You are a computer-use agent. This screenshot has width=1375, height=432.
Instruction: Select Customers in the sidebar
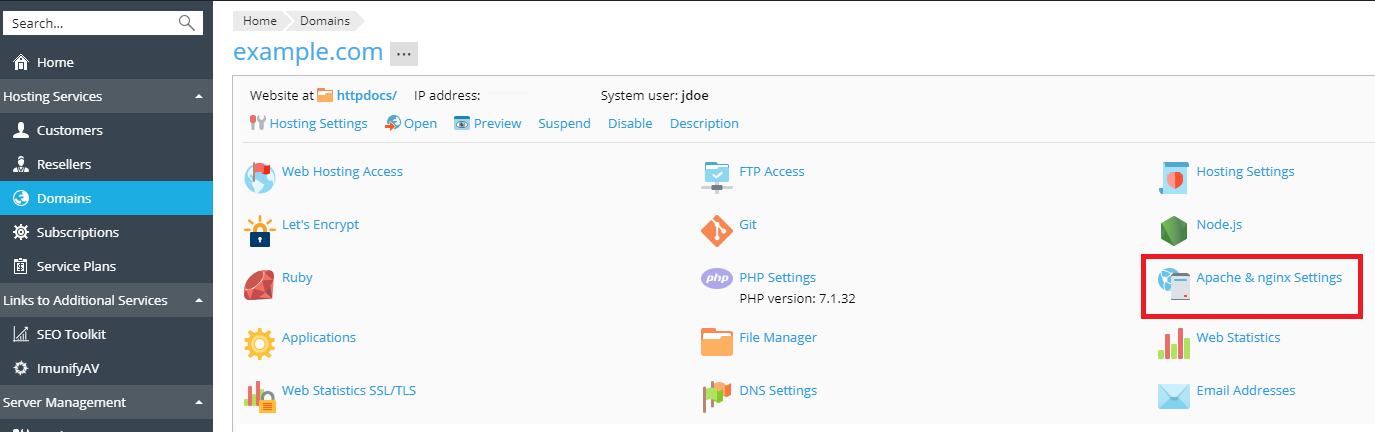coord(69,131)
